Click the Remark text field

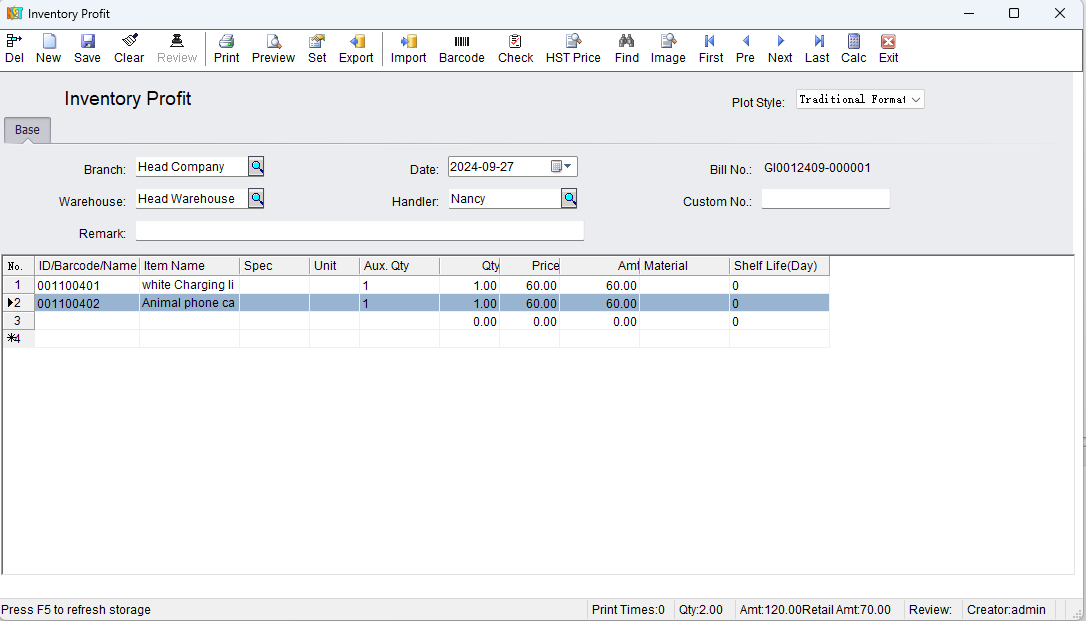point(359,232)
